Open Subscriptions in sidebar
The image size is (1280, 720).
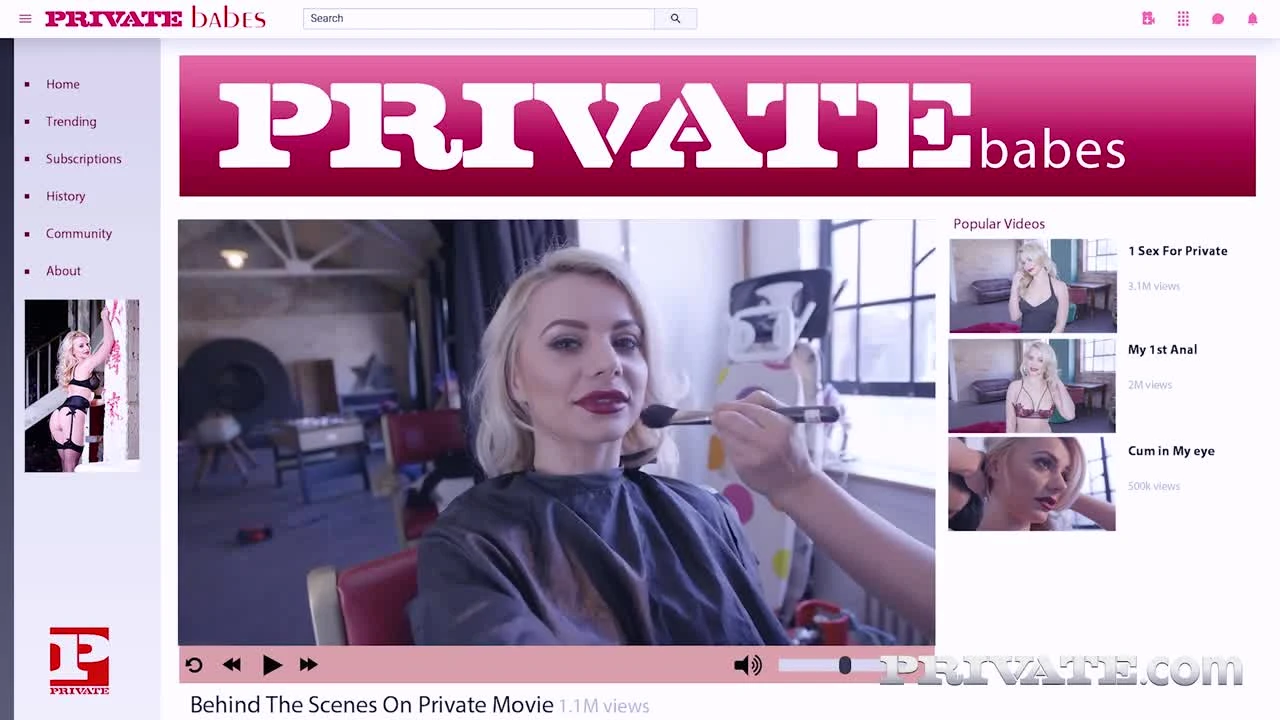click(83, 159)
